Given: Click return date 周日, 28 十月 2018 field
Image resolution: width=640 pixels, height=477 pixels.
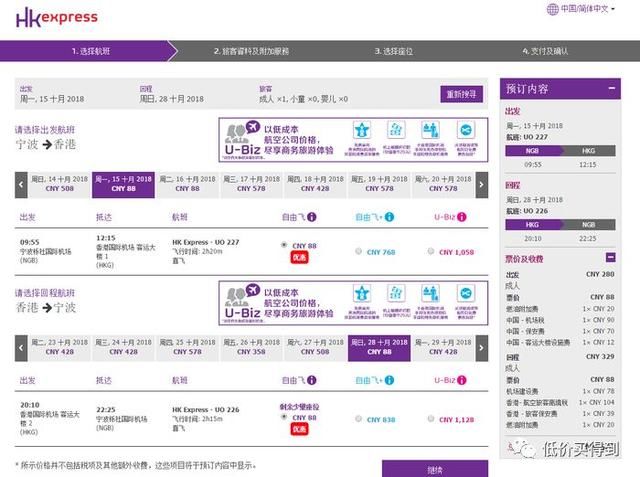Looking at the screenshot, I should point(171,99).
